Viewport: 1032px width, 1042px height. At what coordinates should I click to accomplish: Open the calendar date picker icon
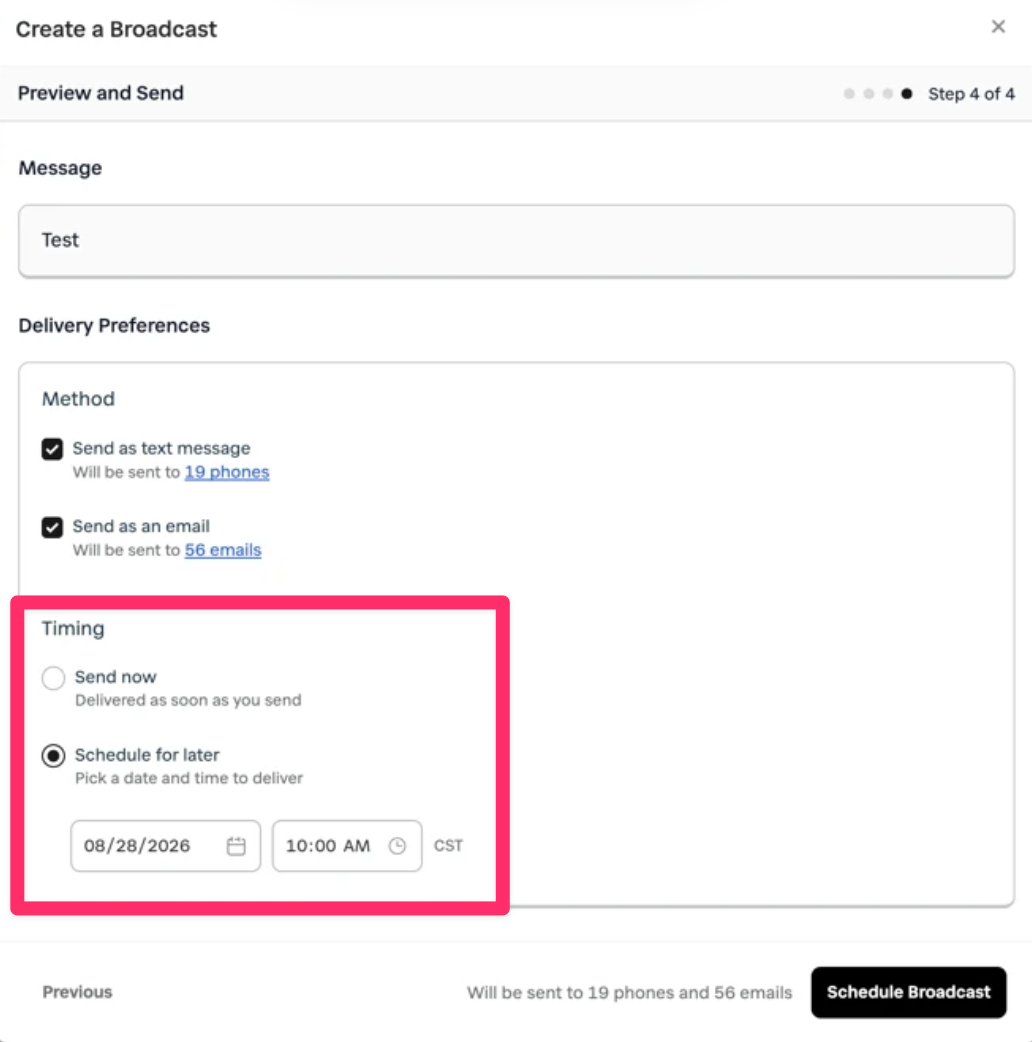click(x=236, y=846)
